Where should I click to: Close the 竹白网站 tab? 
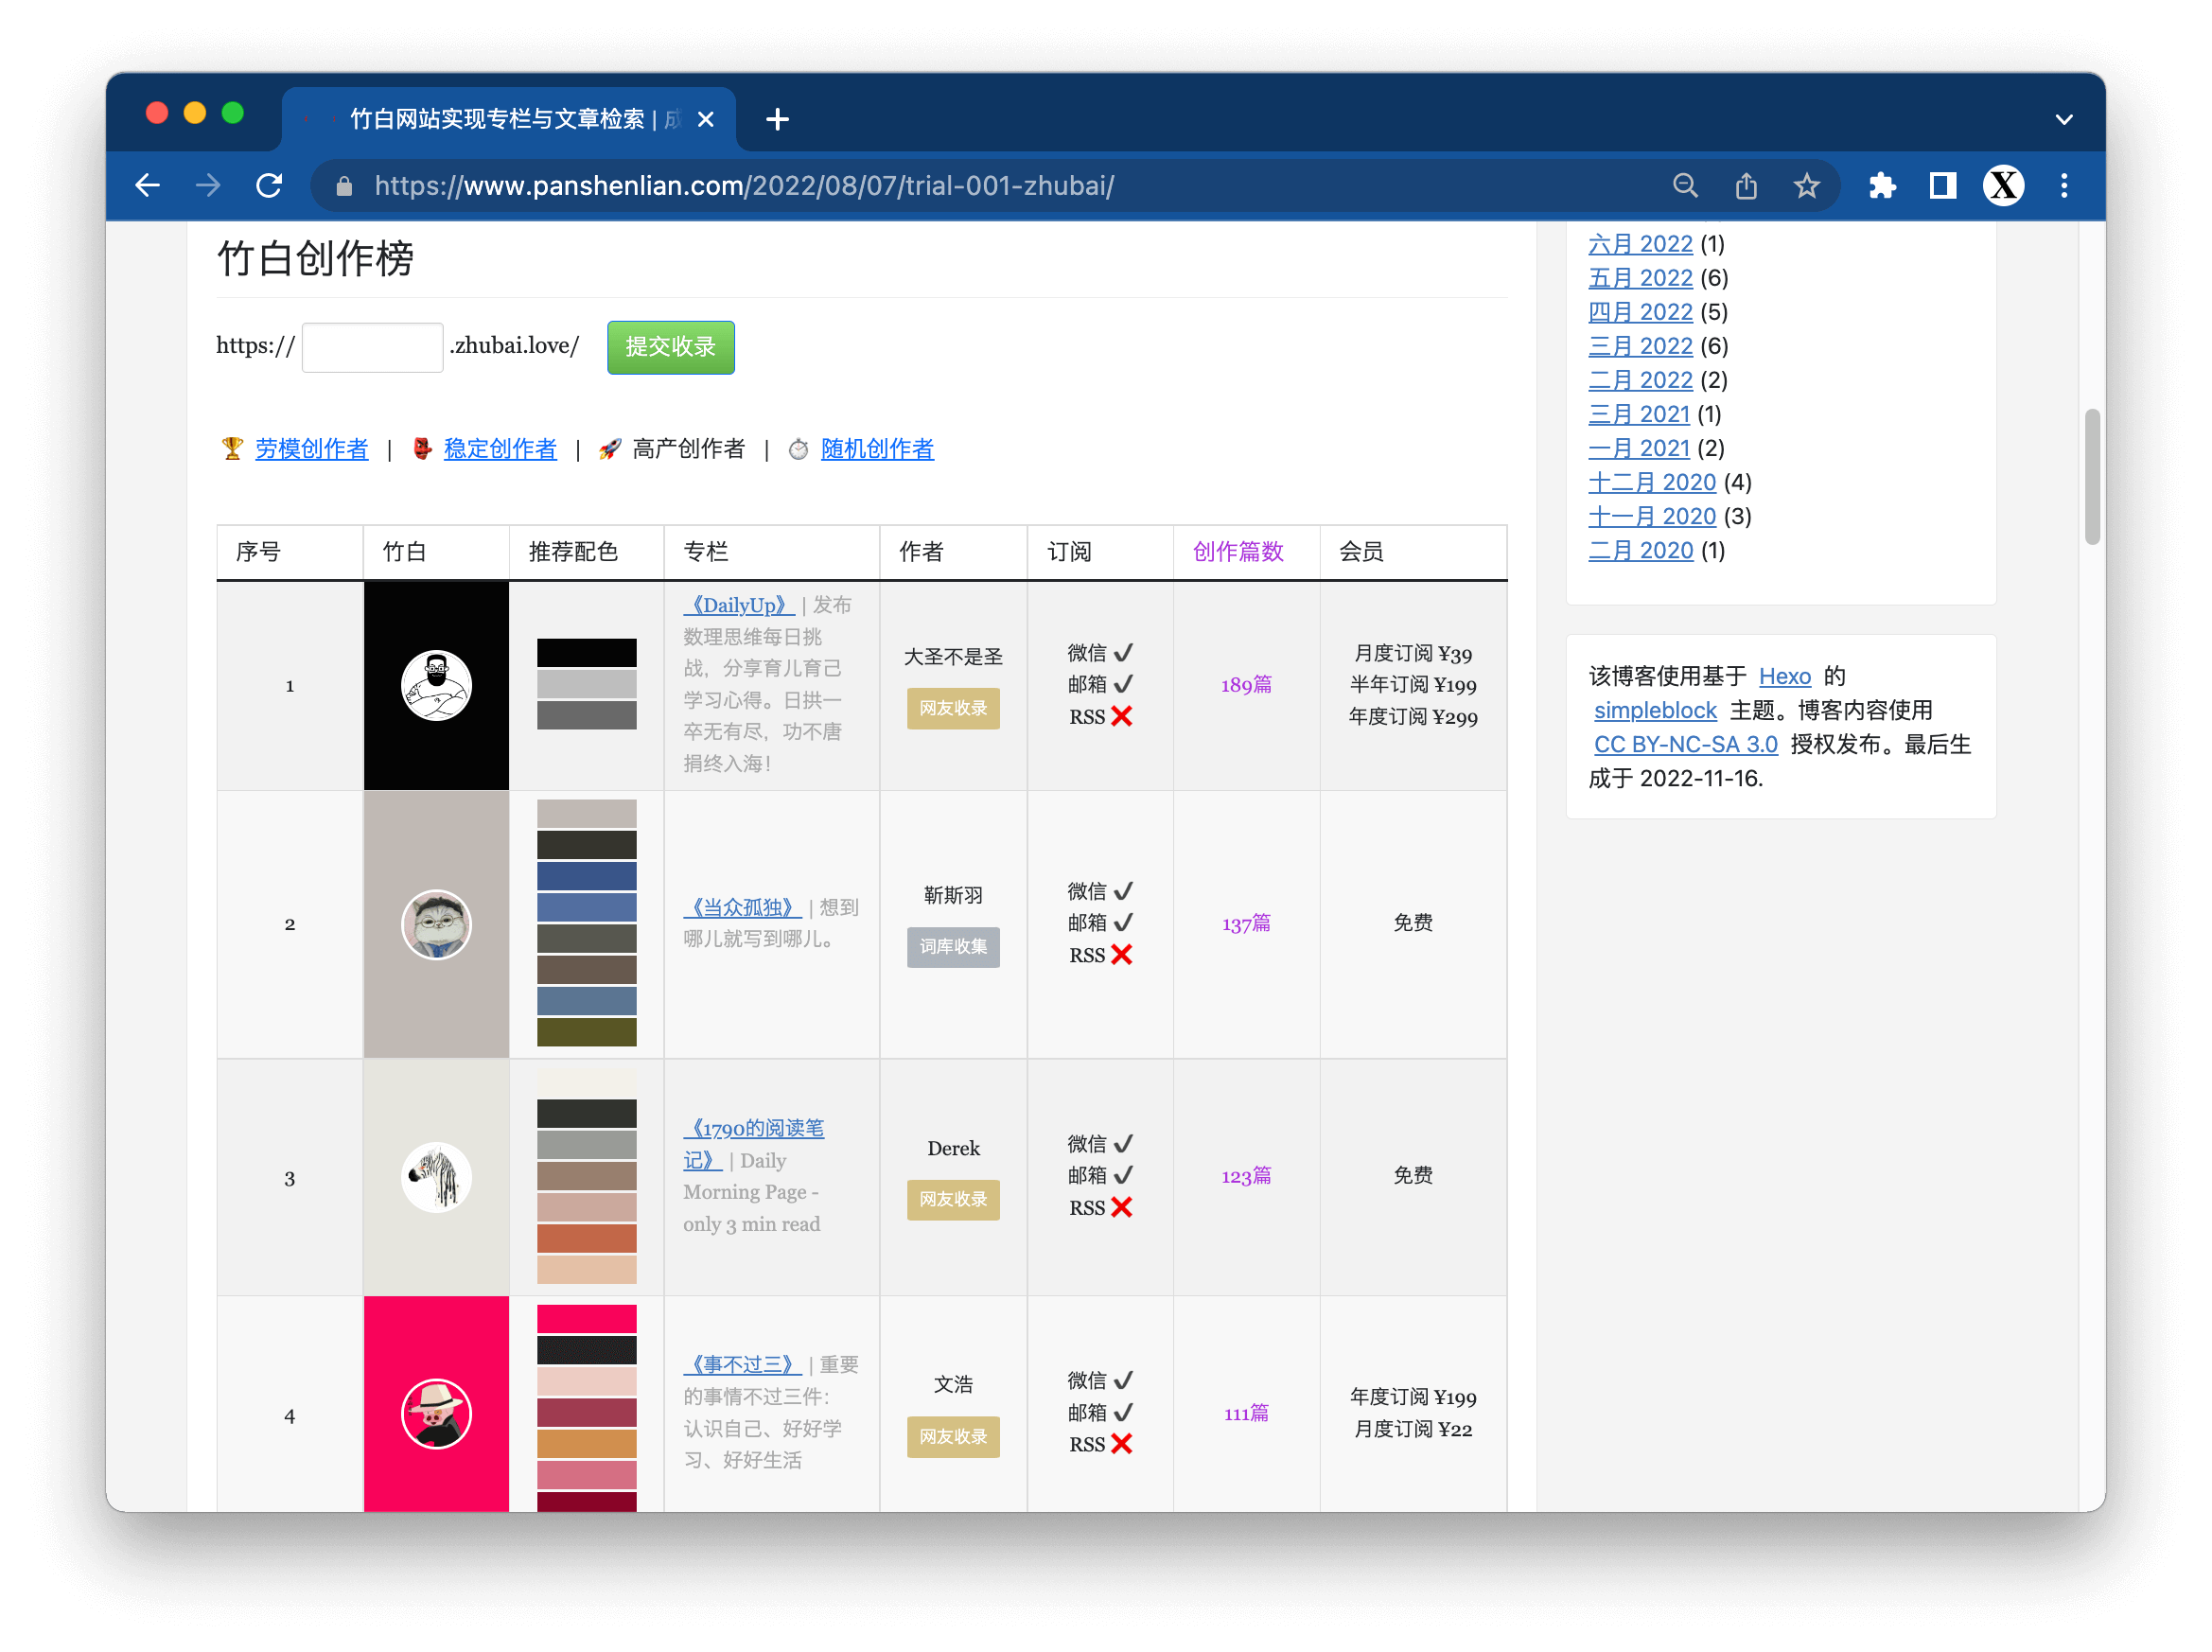706,120
